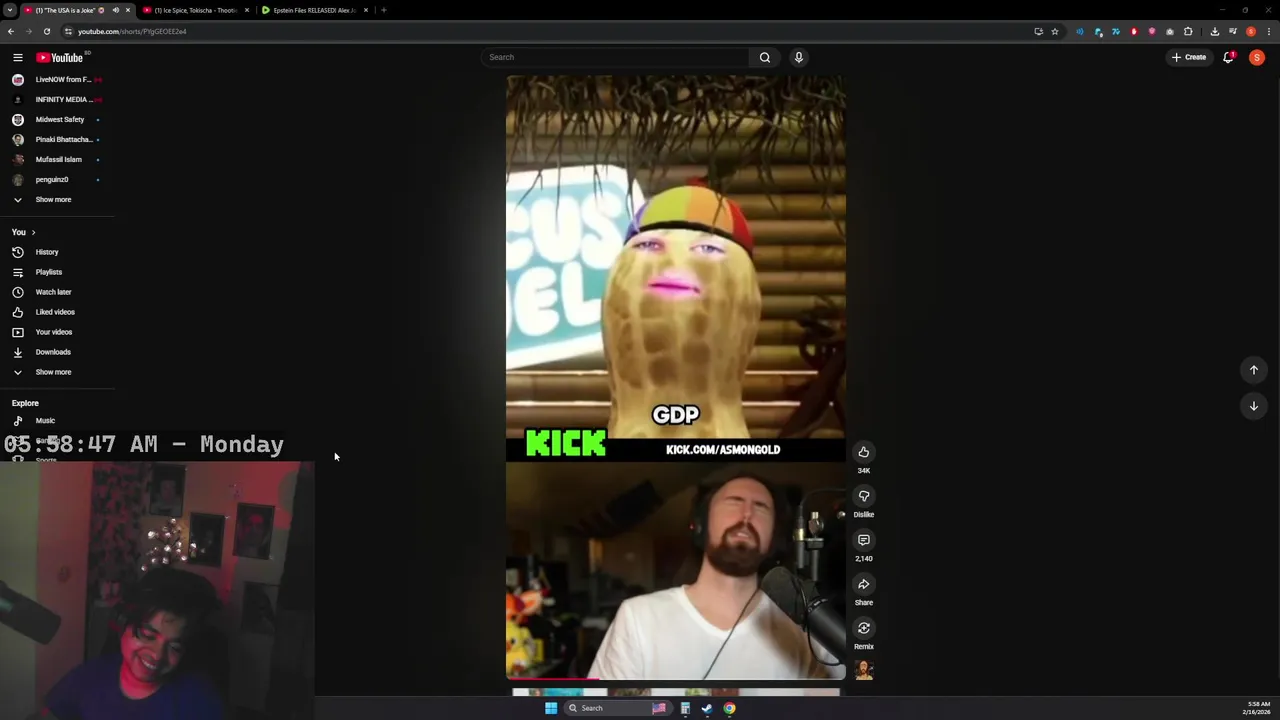Like this Short with the thumbs-up
Viewport: 1280px width, 720px height.
pyautogui.click(x=864, y=452)
